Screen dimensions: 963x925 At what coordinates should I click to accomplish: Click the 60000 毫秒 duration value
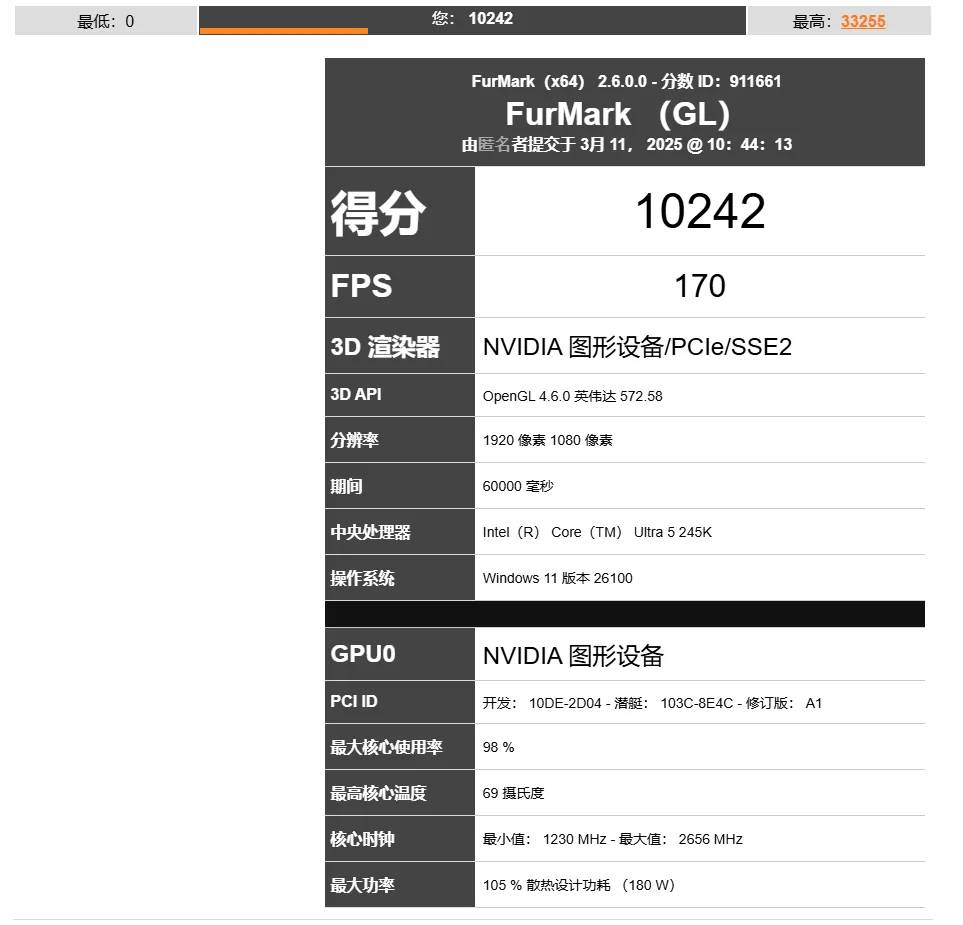point(517,486)
